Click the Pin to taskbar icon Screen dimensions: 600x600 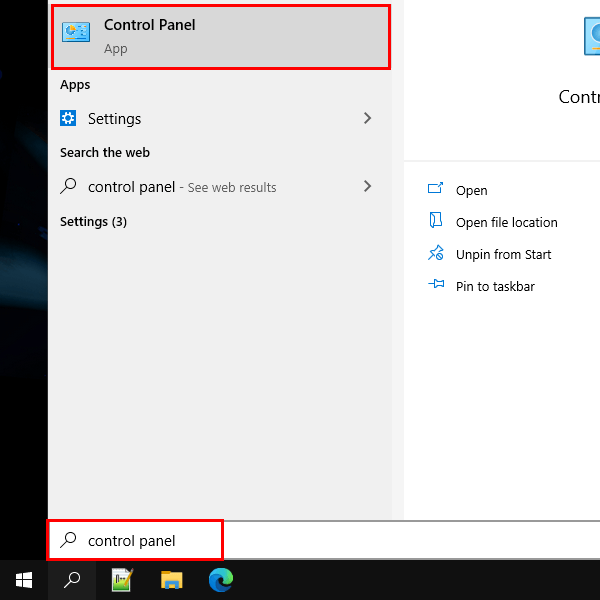(x=436, y=284)
